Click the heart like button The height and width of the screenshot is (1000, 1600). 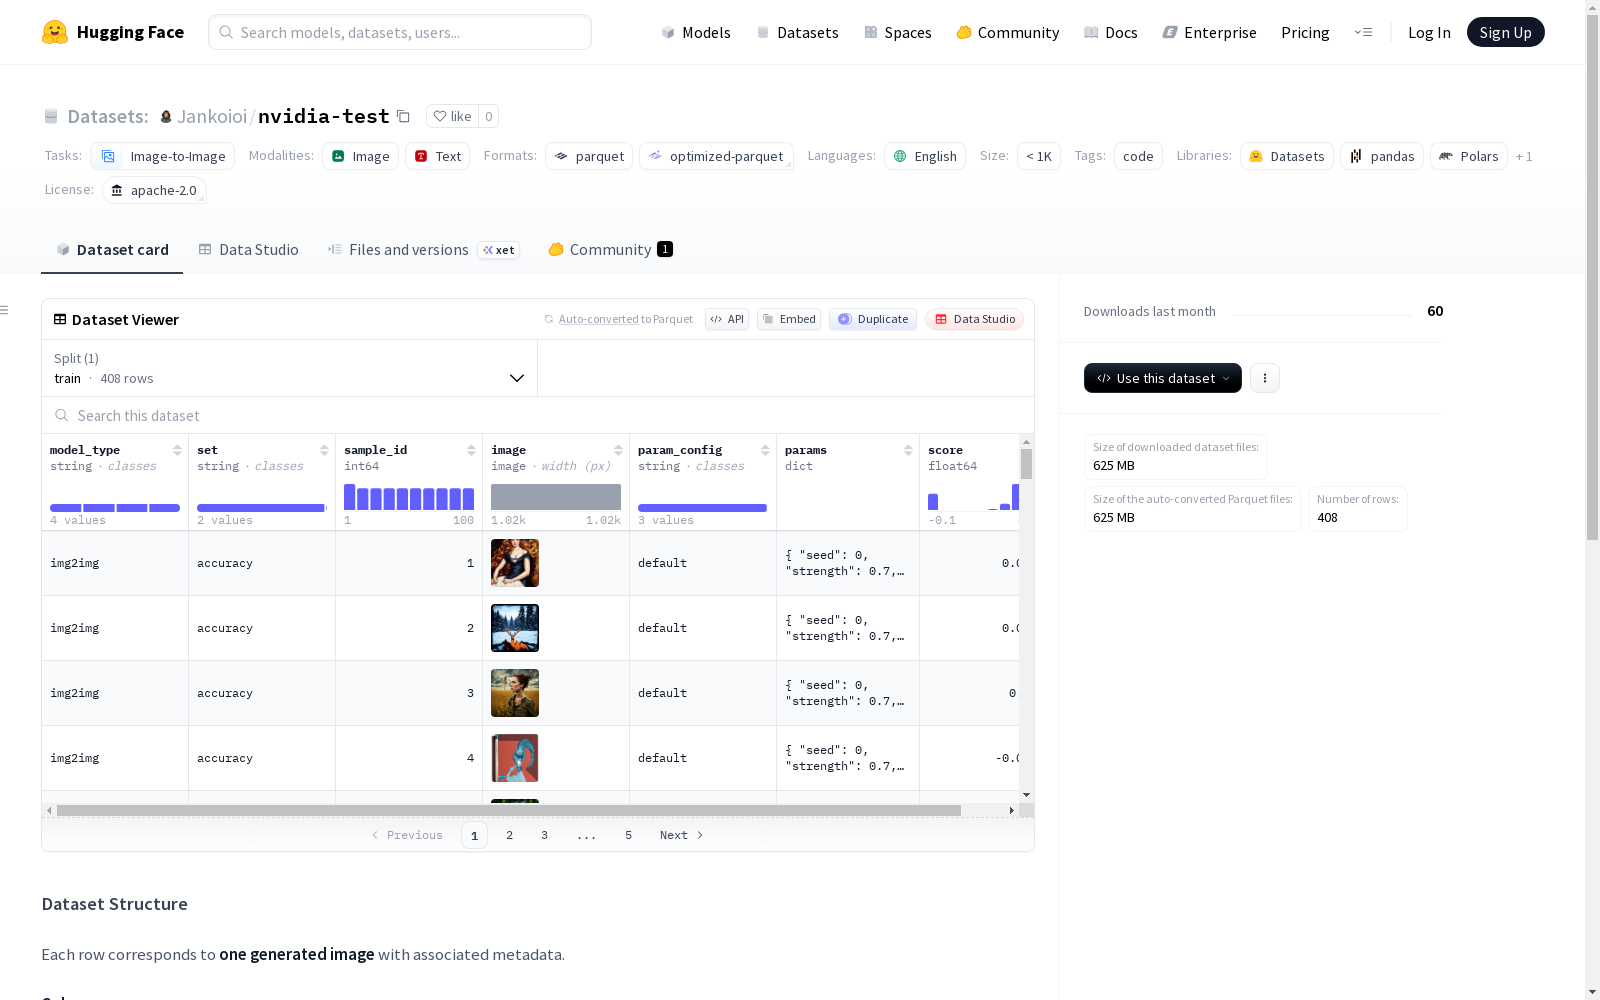point(452,116)
